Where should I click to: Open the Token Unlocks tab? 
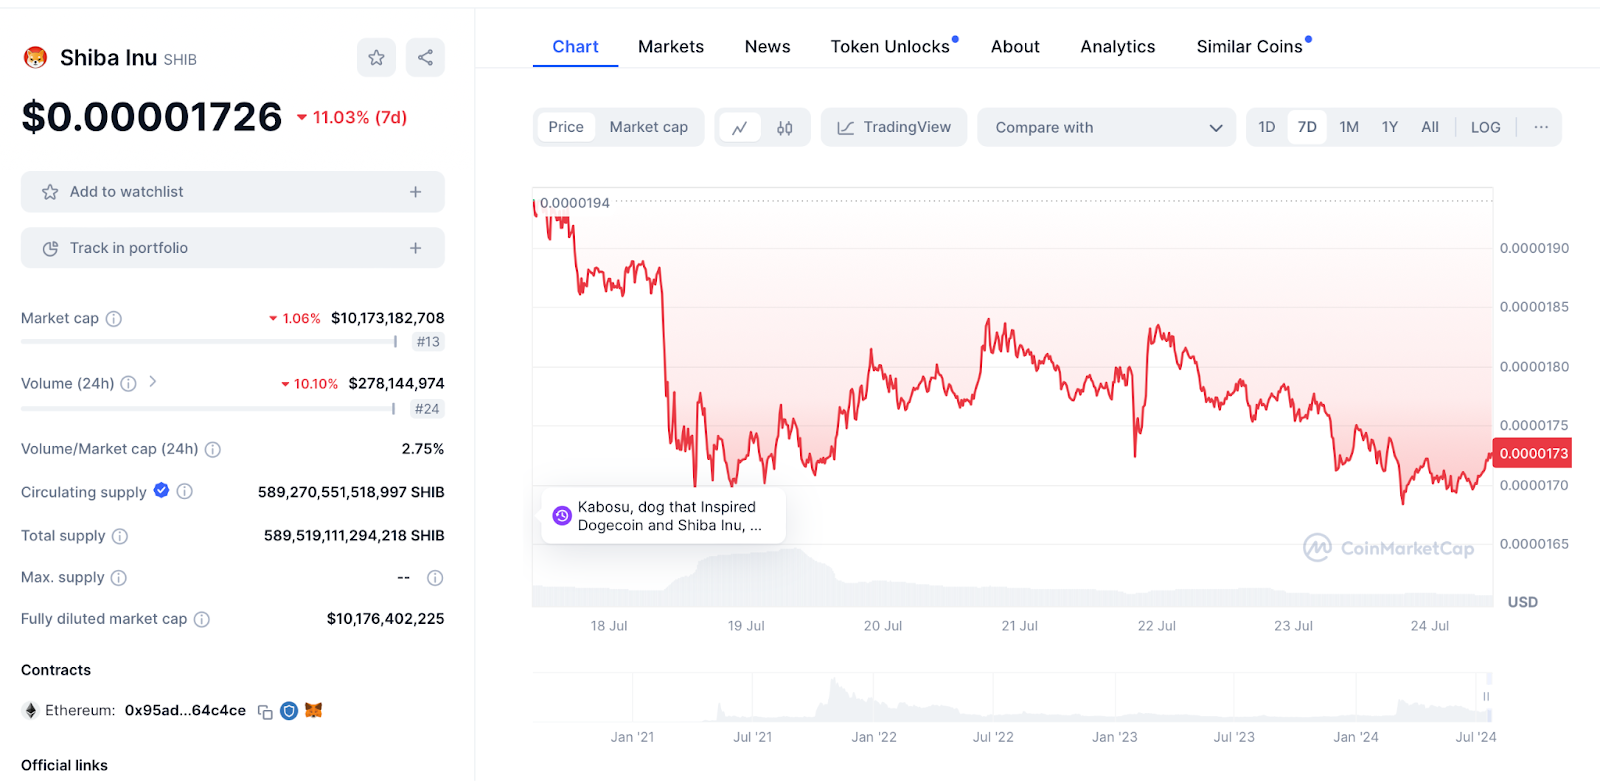click(x=890, y=47)
